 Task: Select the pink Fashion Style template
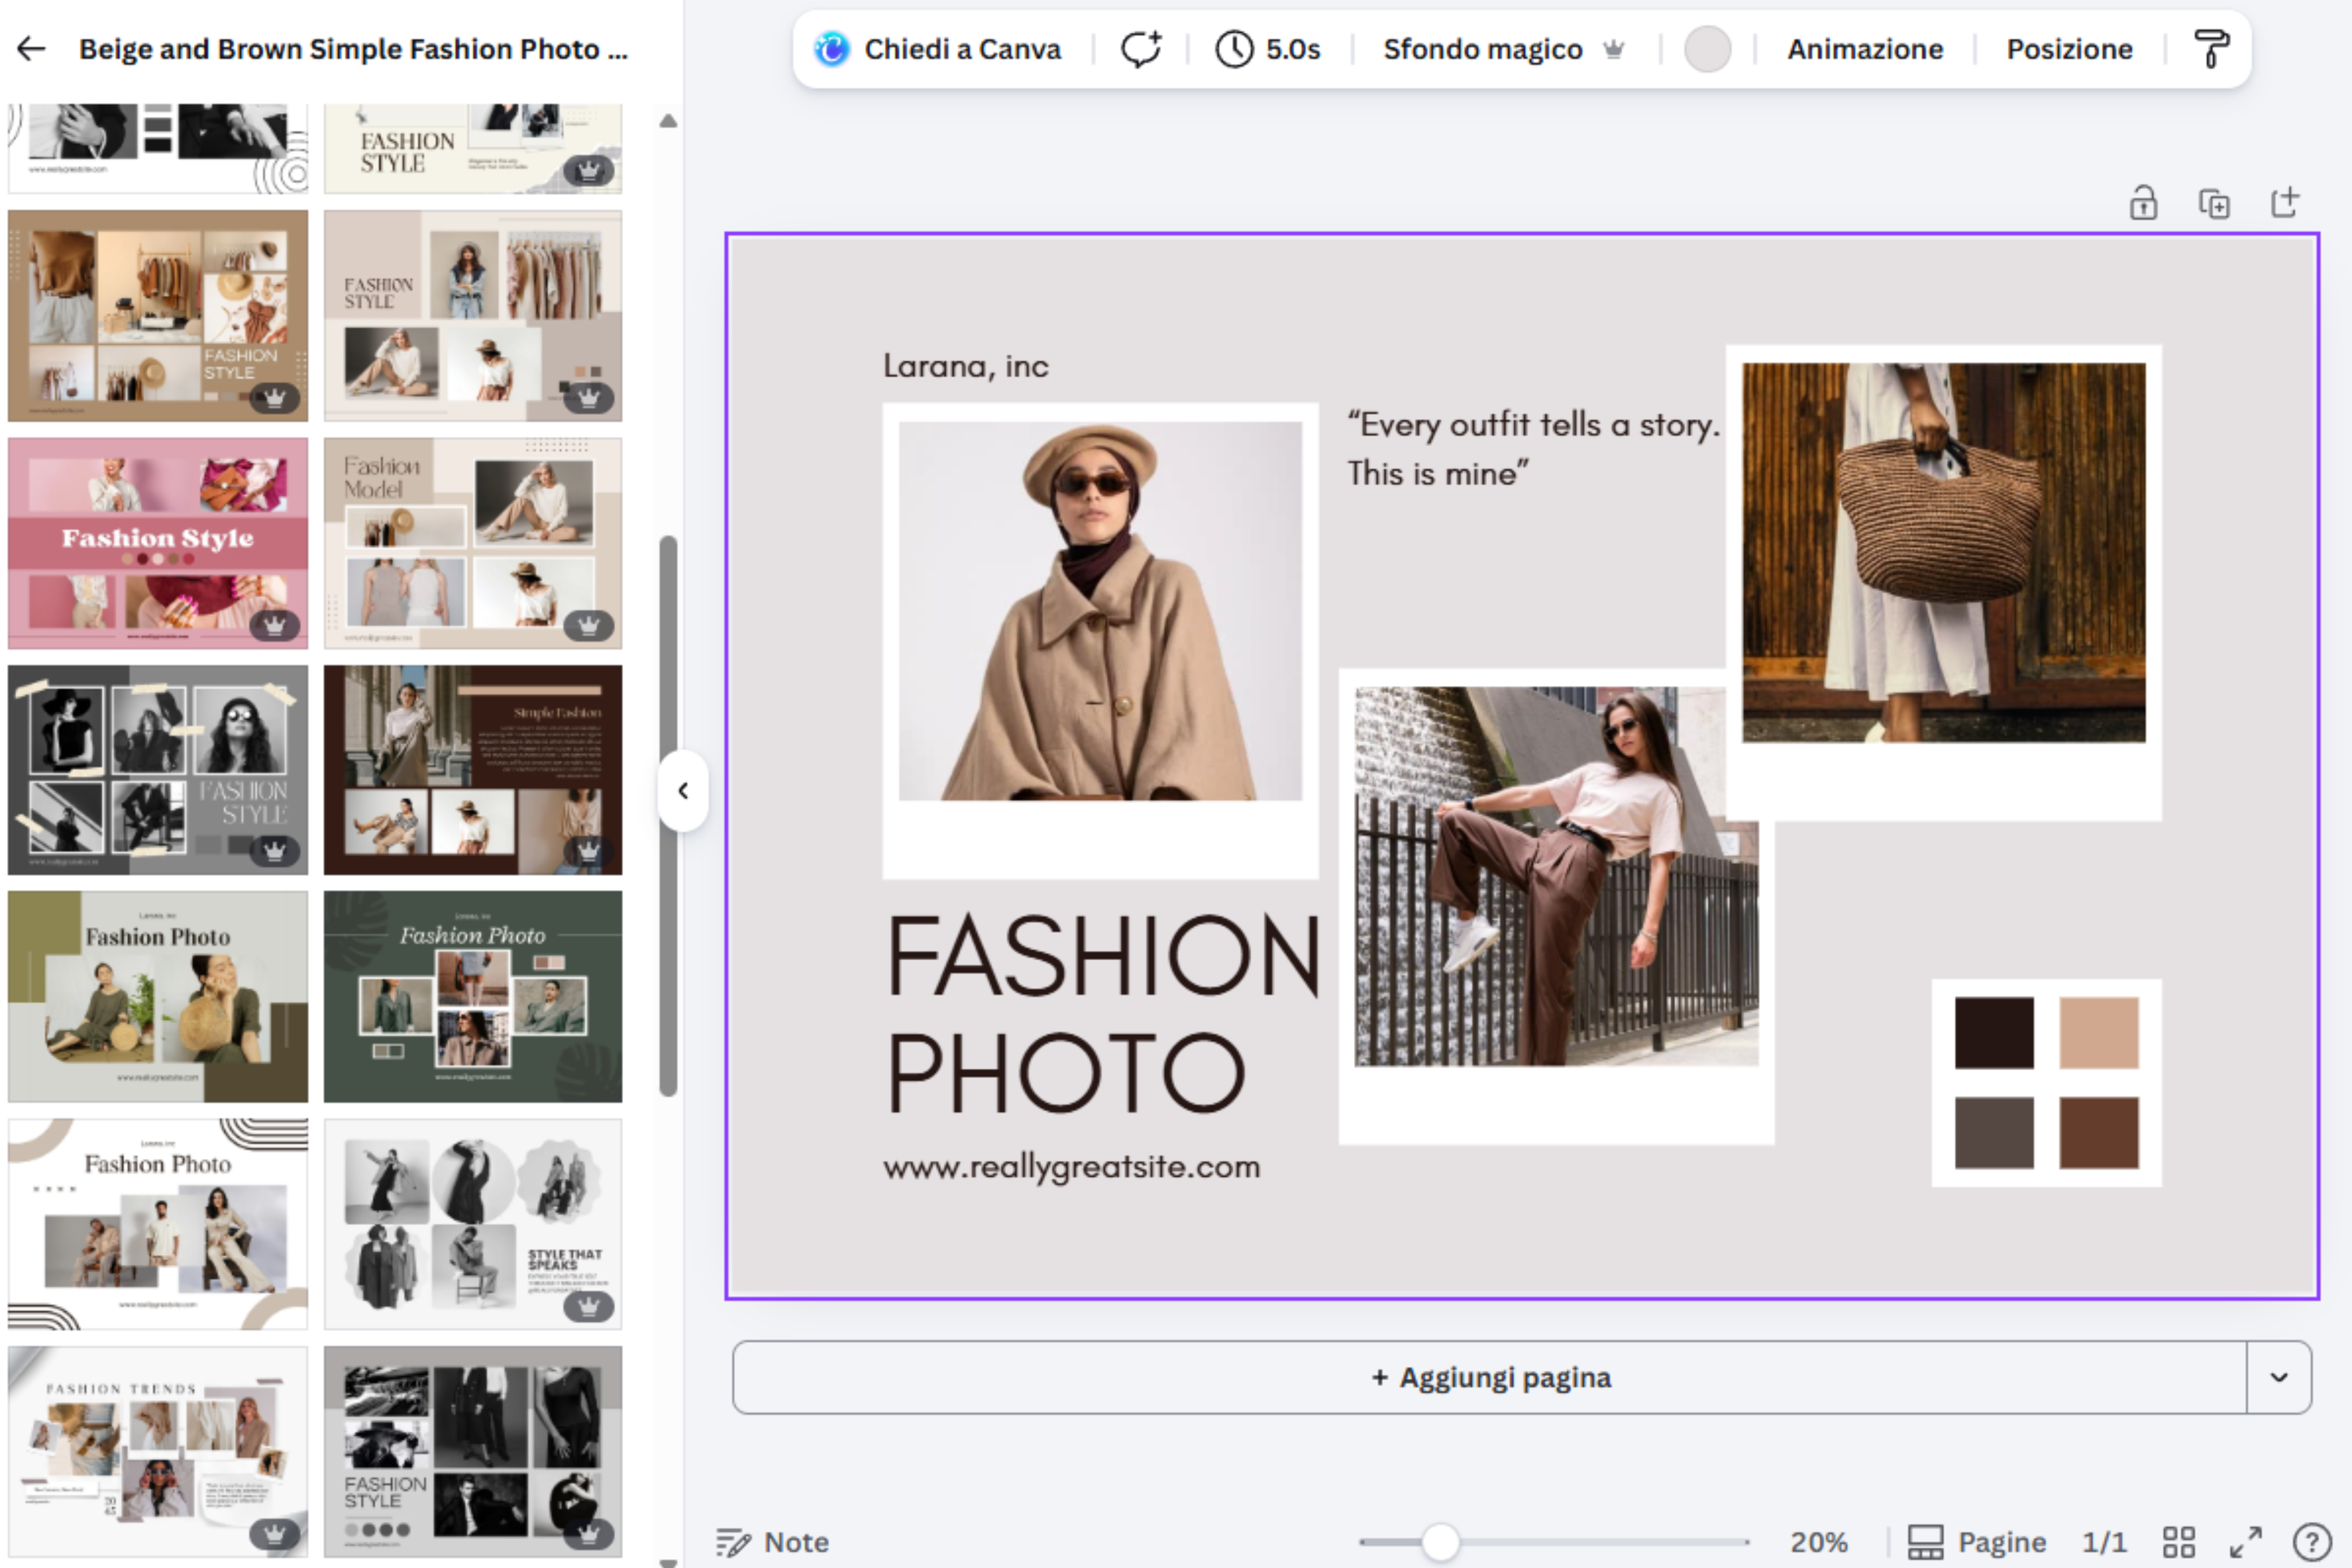[x=158, y=543]
